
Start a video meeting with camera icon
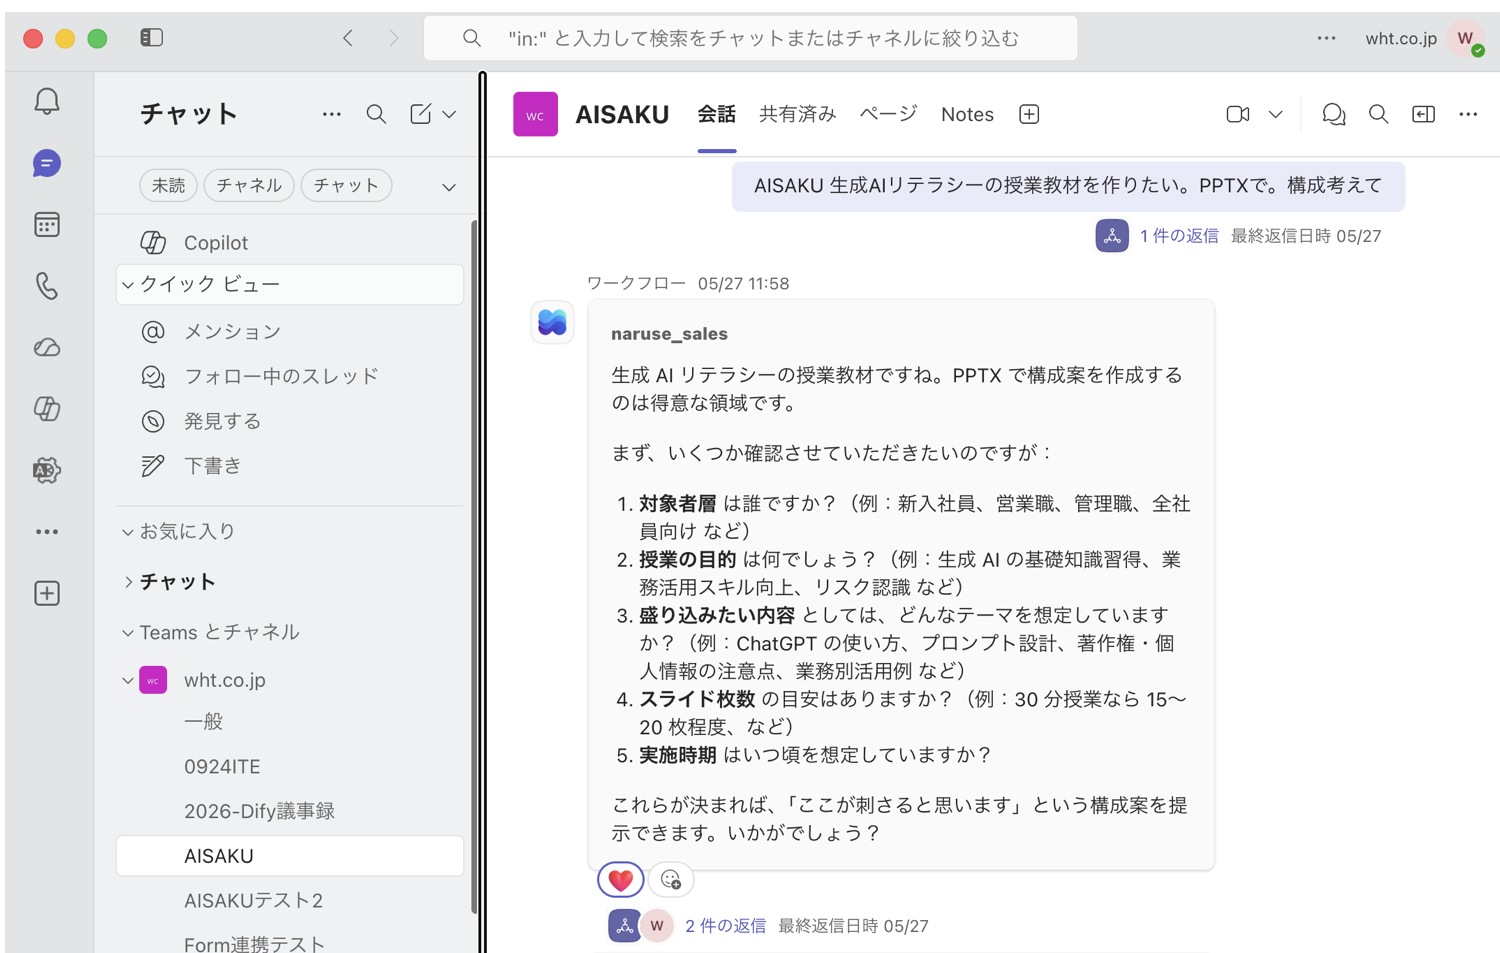1238,114
